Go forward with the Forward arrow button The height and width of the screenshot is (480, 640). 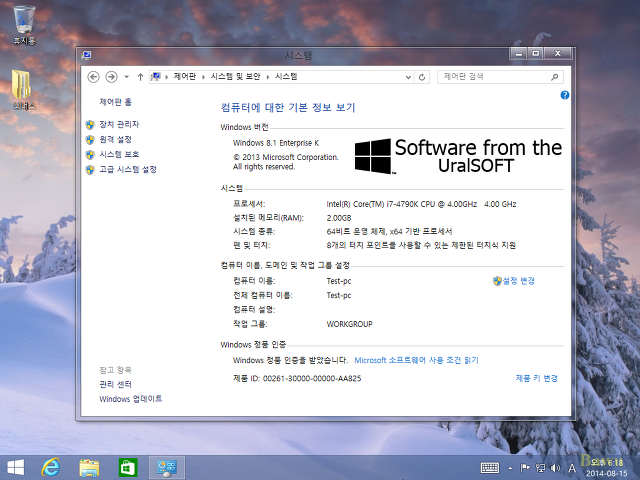point(111,77)
